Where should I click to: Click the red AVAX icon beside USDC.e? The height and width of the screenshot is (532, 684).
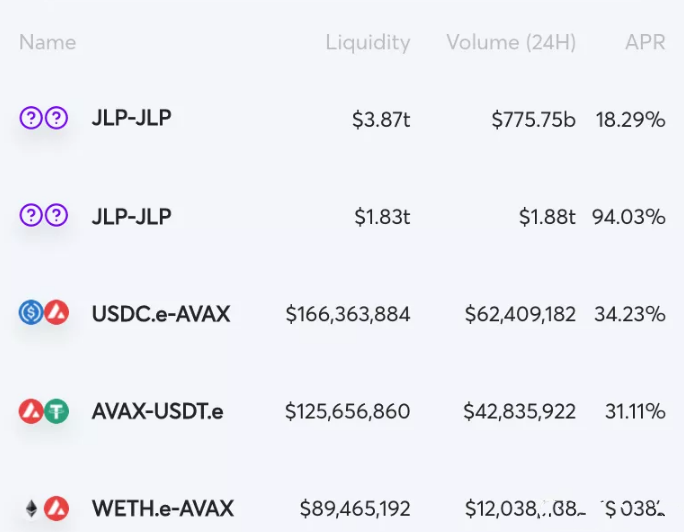56,313
